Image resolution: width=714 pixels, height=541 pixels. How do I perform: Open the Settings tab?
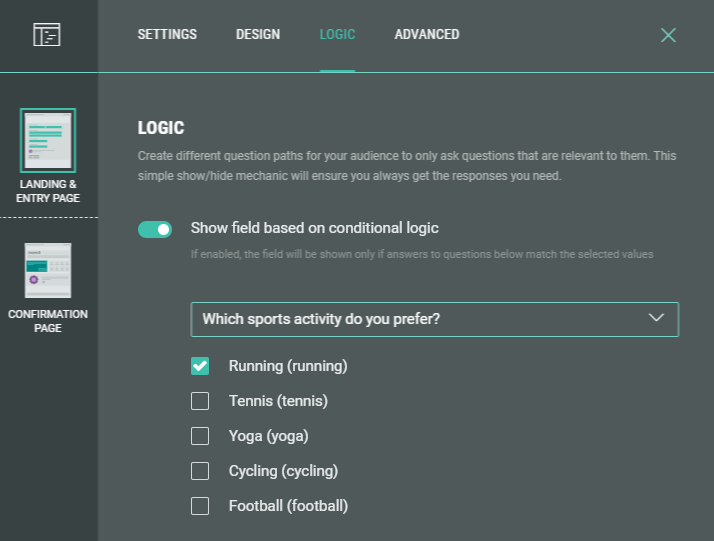pyautogui.click(x=167, y=35)
